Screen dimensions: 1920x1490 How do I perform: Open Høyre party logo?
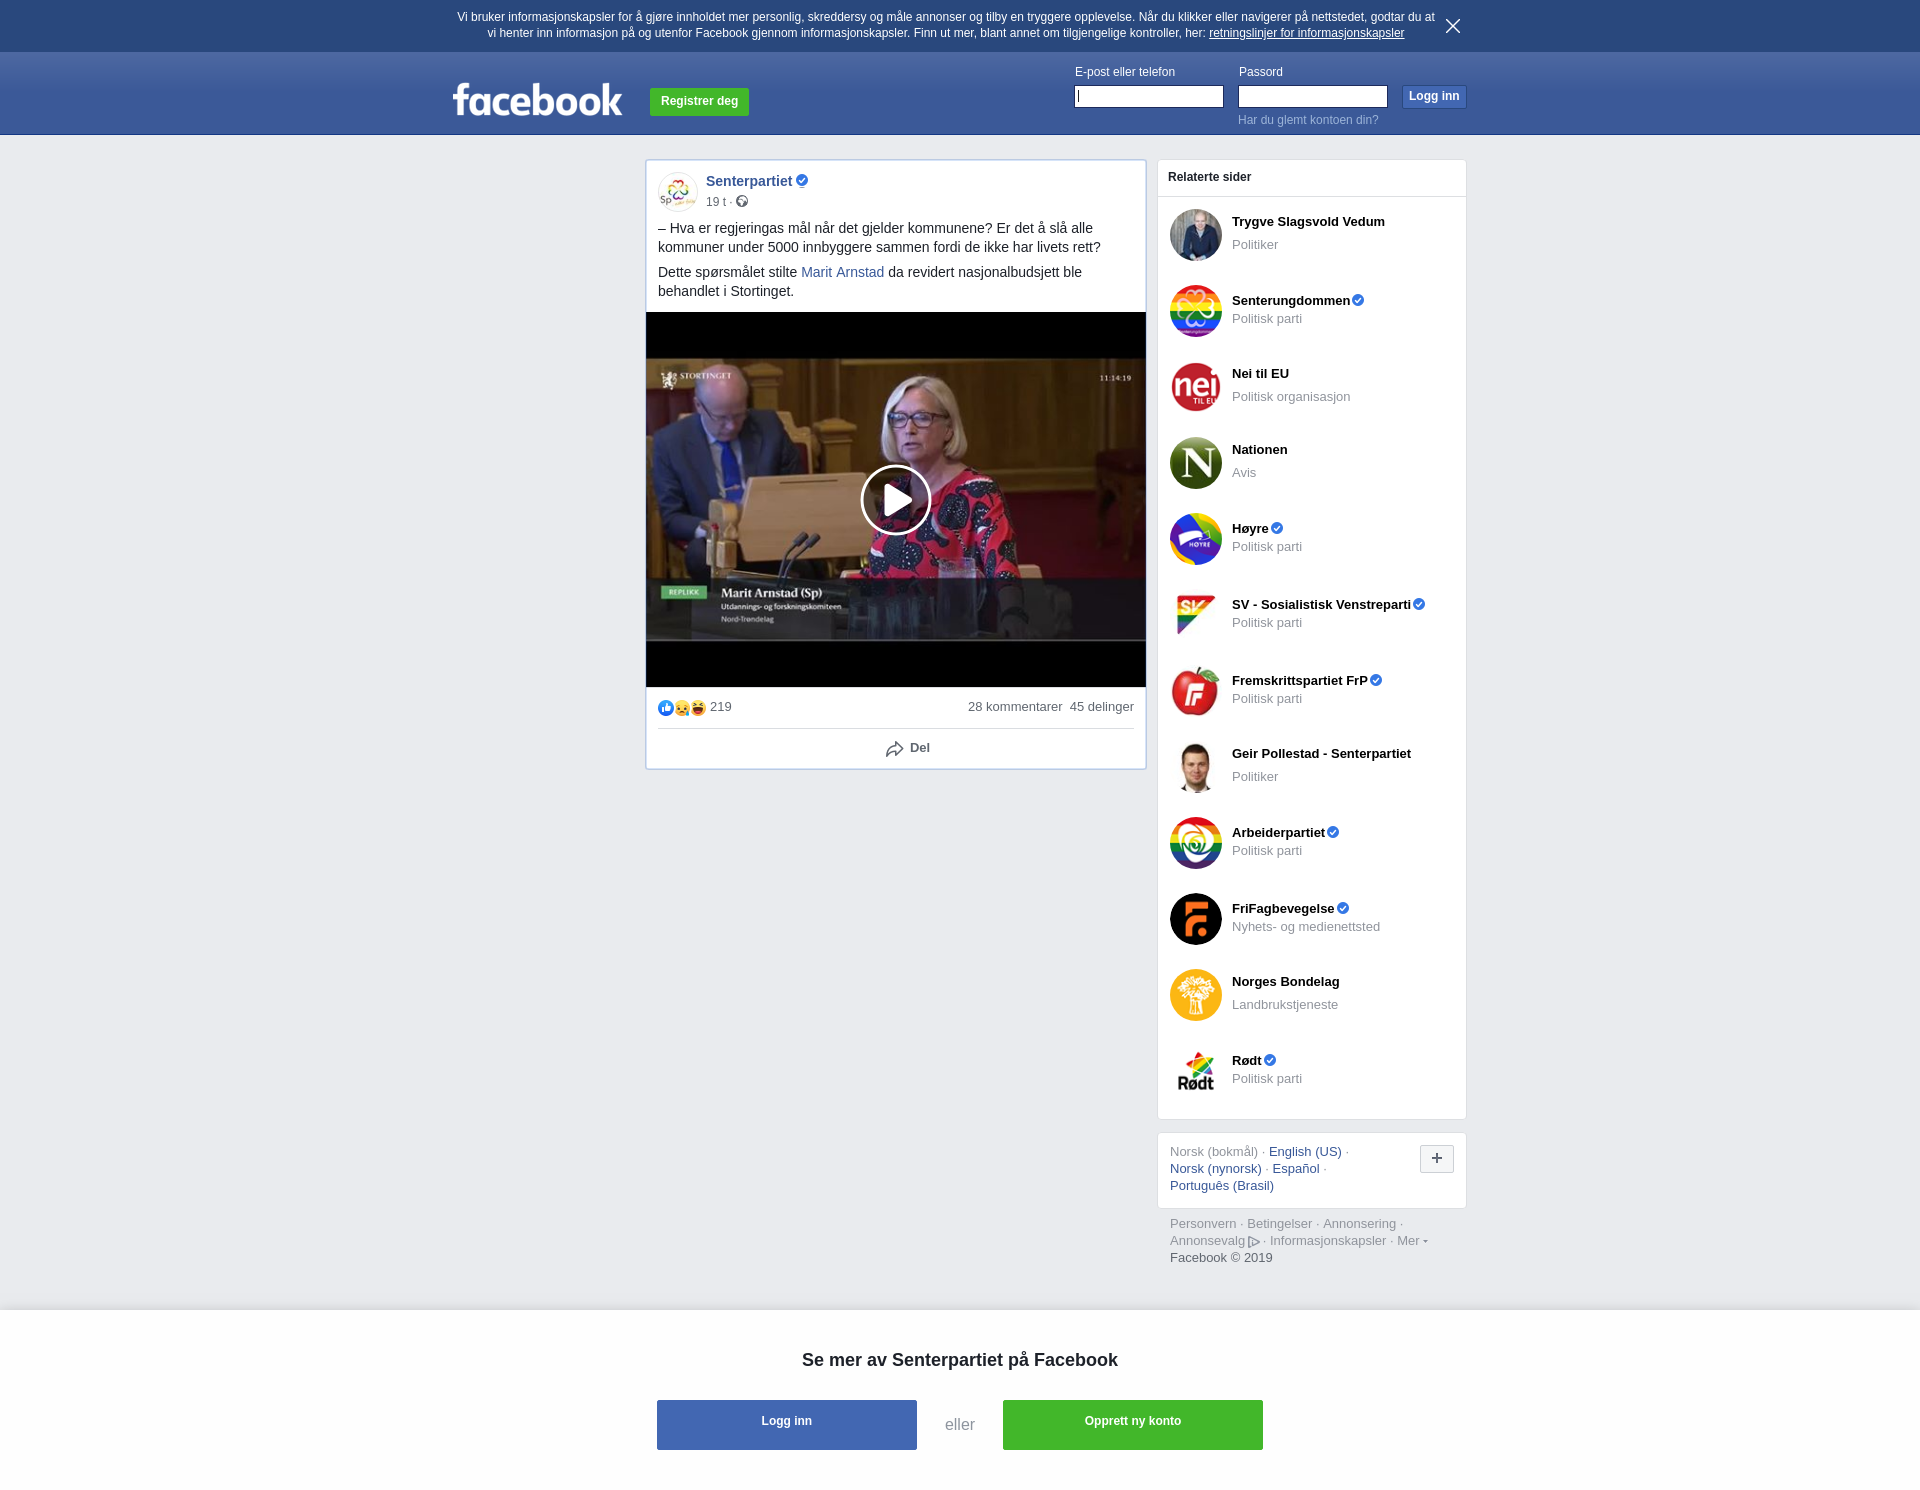pos(1196,539)
